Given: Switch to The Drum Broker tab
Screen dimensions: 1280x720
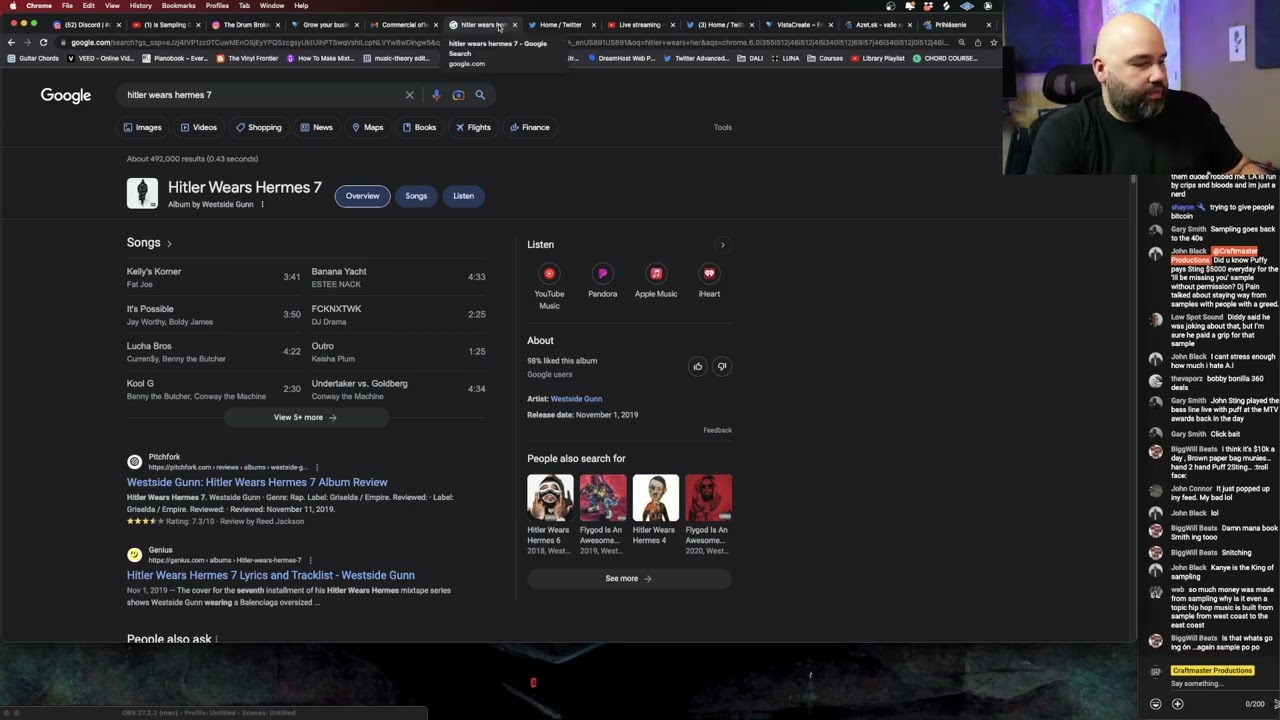Looking at the screenshot, I should click(244, 24).
